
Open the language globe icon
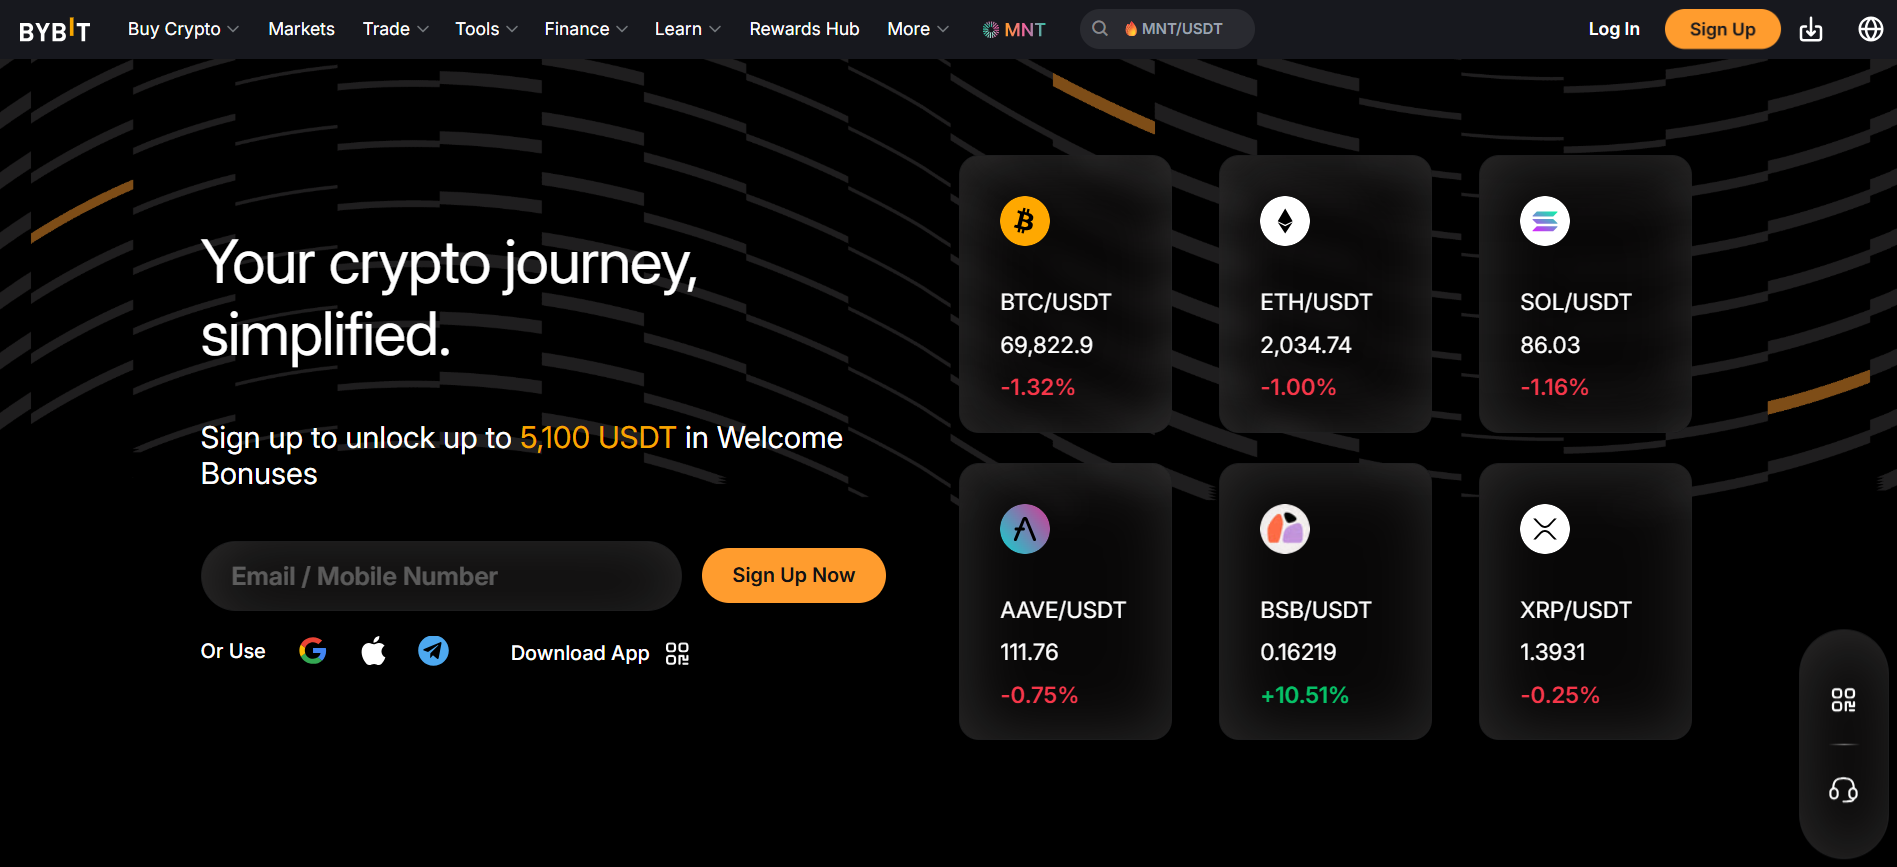tap(1870, 29)
